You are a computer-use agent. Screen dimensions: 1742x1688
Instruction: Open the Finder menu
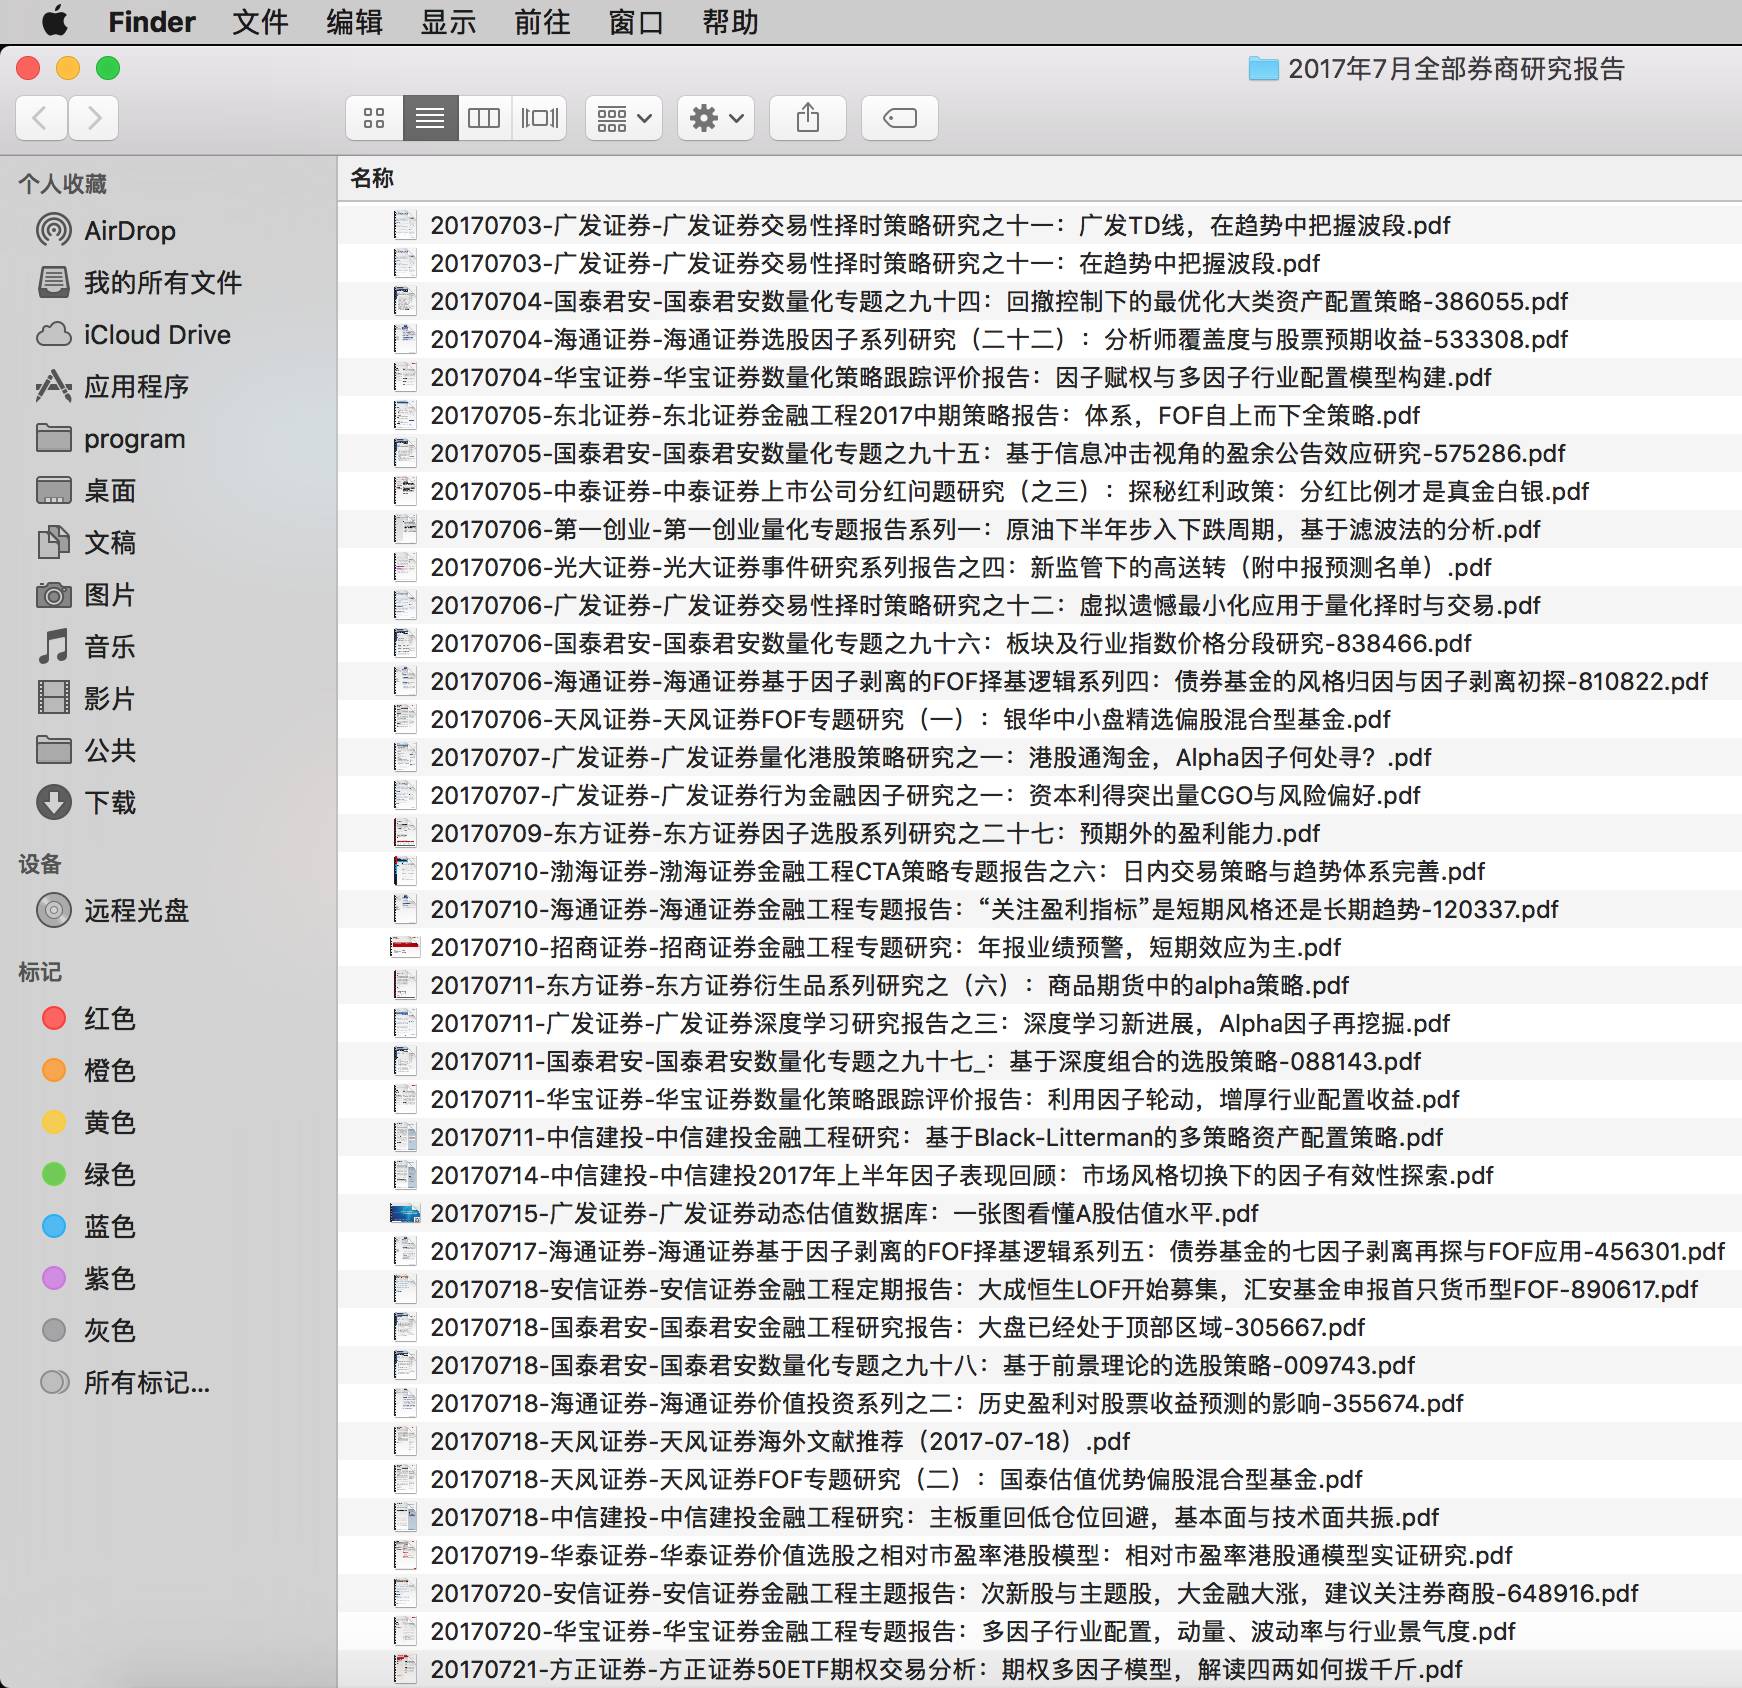point(152,22)
